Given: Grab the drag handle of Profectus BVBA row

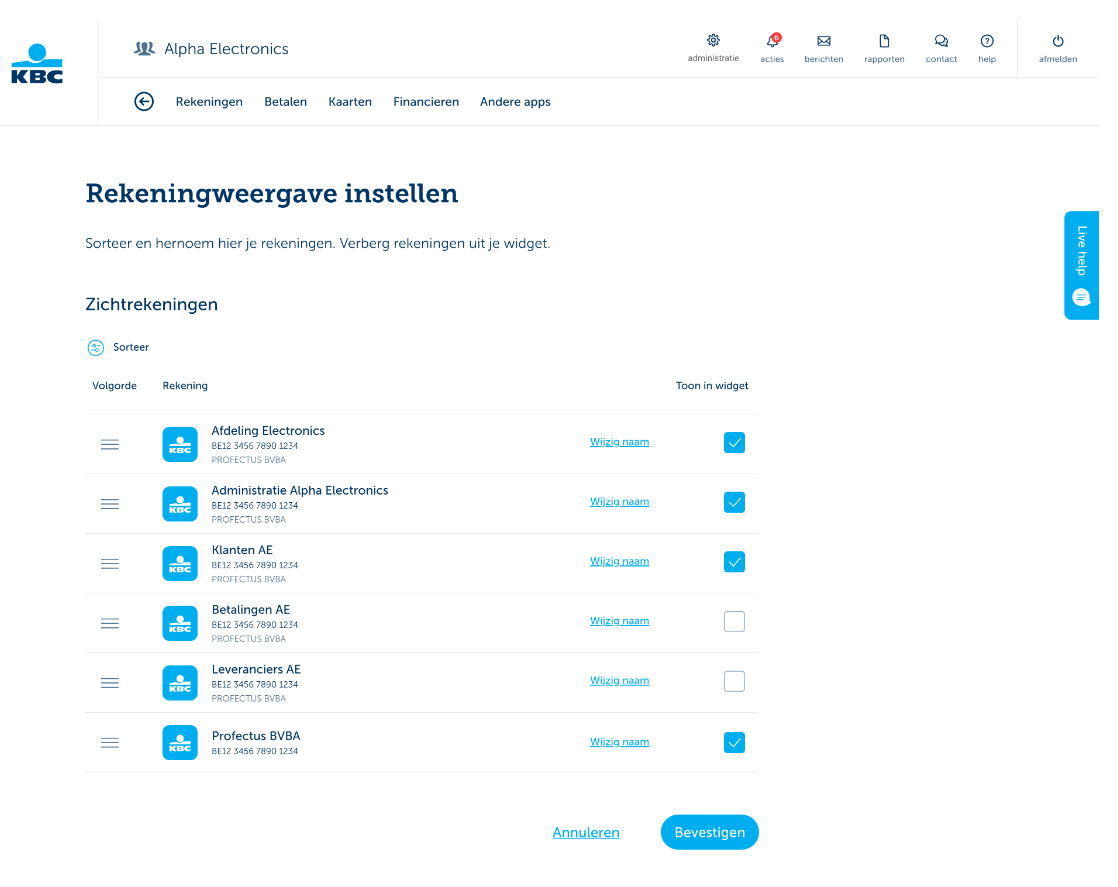Looking at the screenshot, I should [x=110, y=742].
